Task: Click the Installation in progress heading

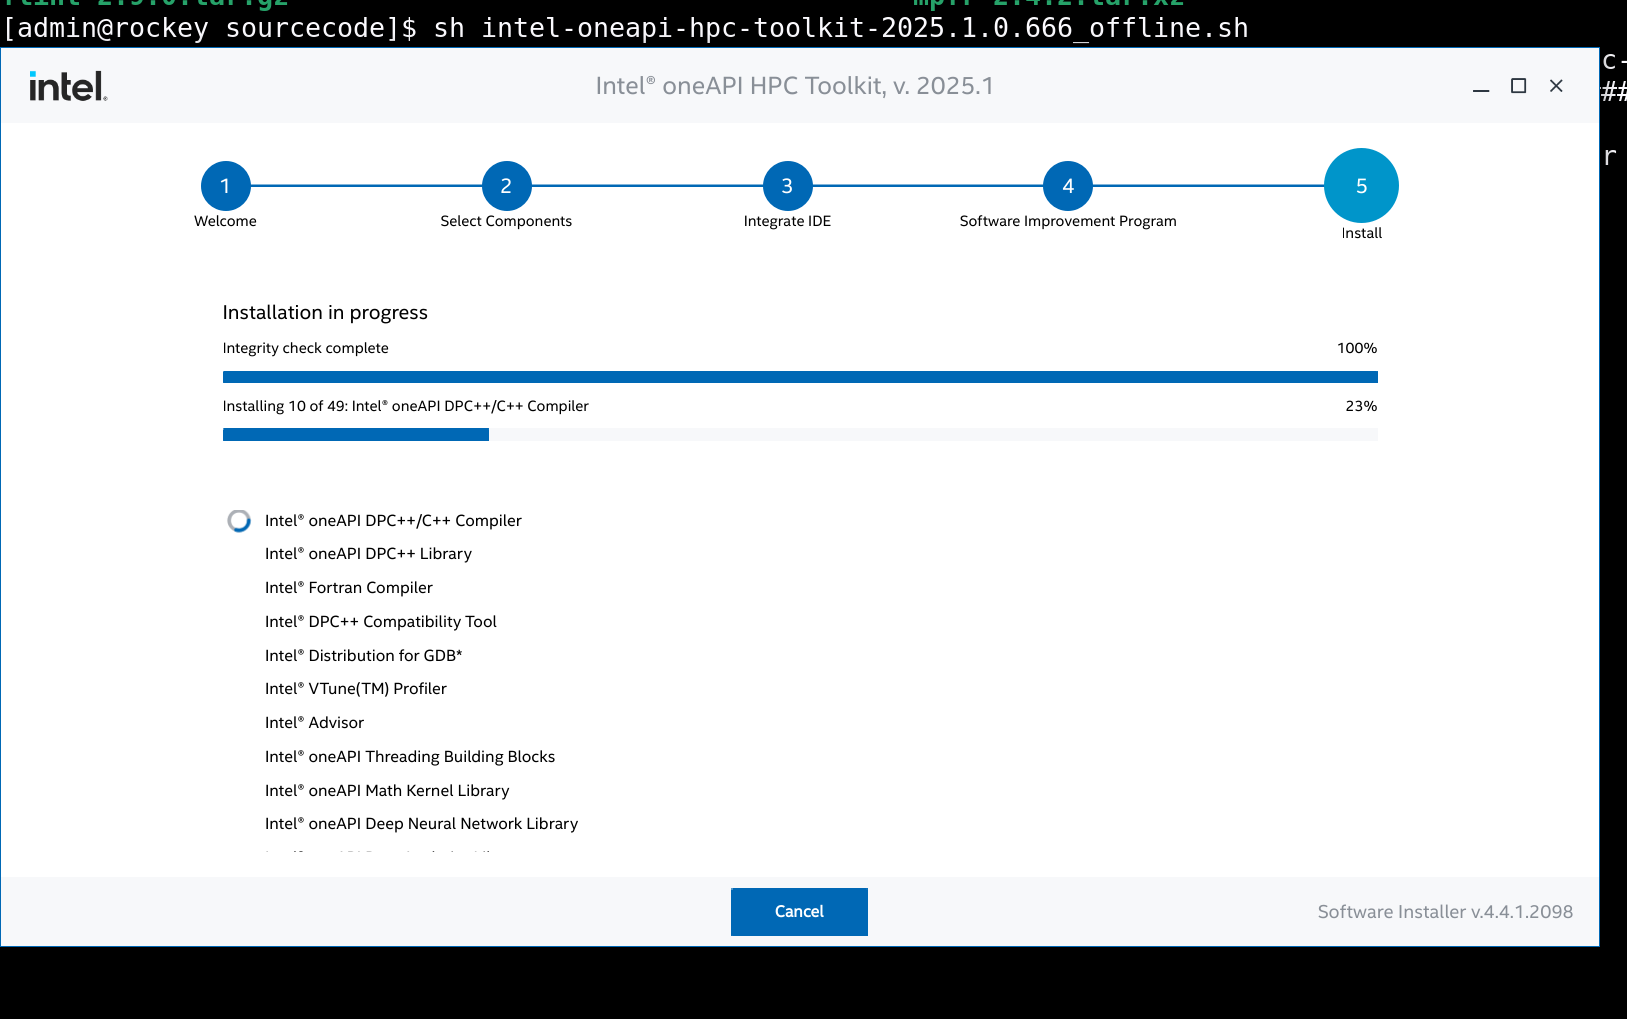Action: [x=325, y=313]
